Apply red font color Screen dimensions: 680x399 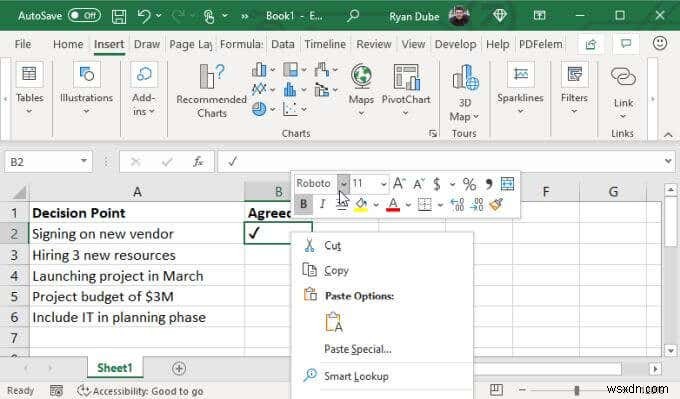coord(393,204)
